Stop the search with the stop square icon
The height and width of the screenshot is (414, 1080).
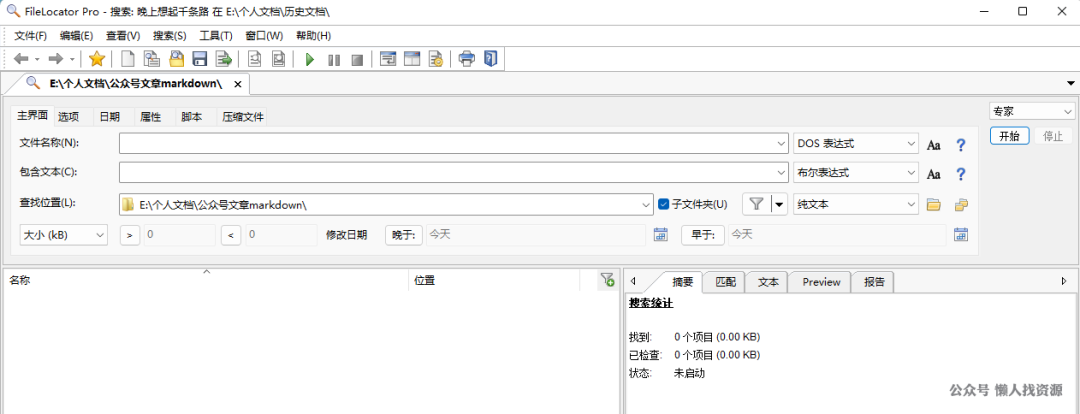pyautogui.click(x=357, y=60)
